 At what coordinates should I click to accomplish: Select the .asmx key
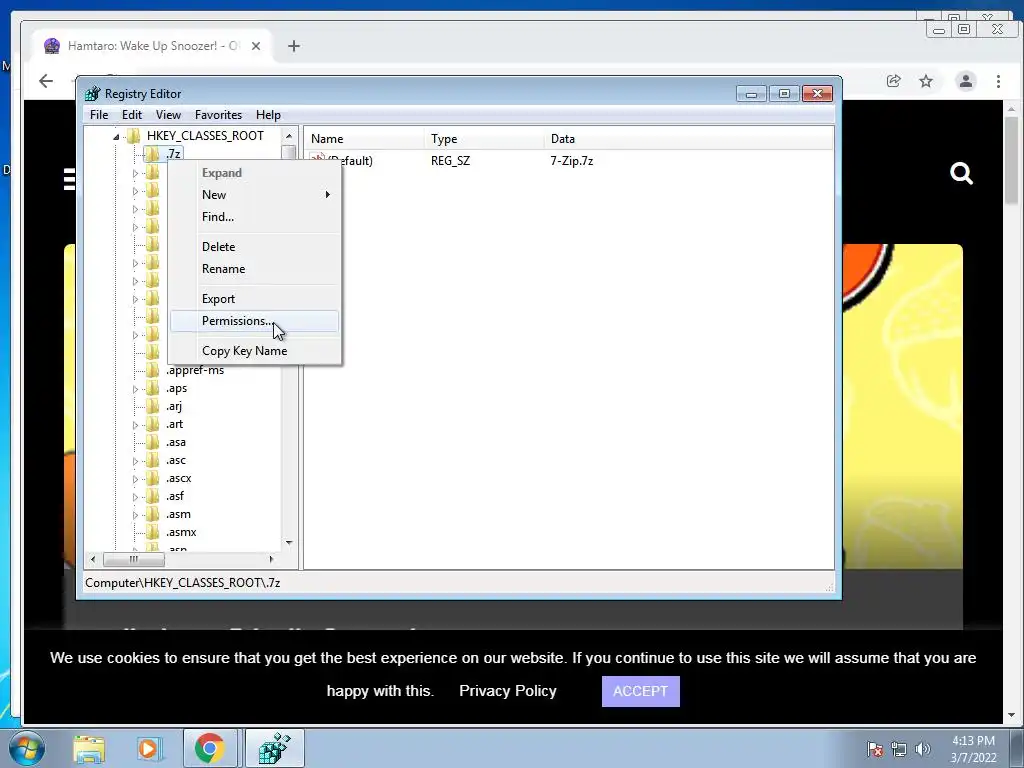(x=181, y=532)
